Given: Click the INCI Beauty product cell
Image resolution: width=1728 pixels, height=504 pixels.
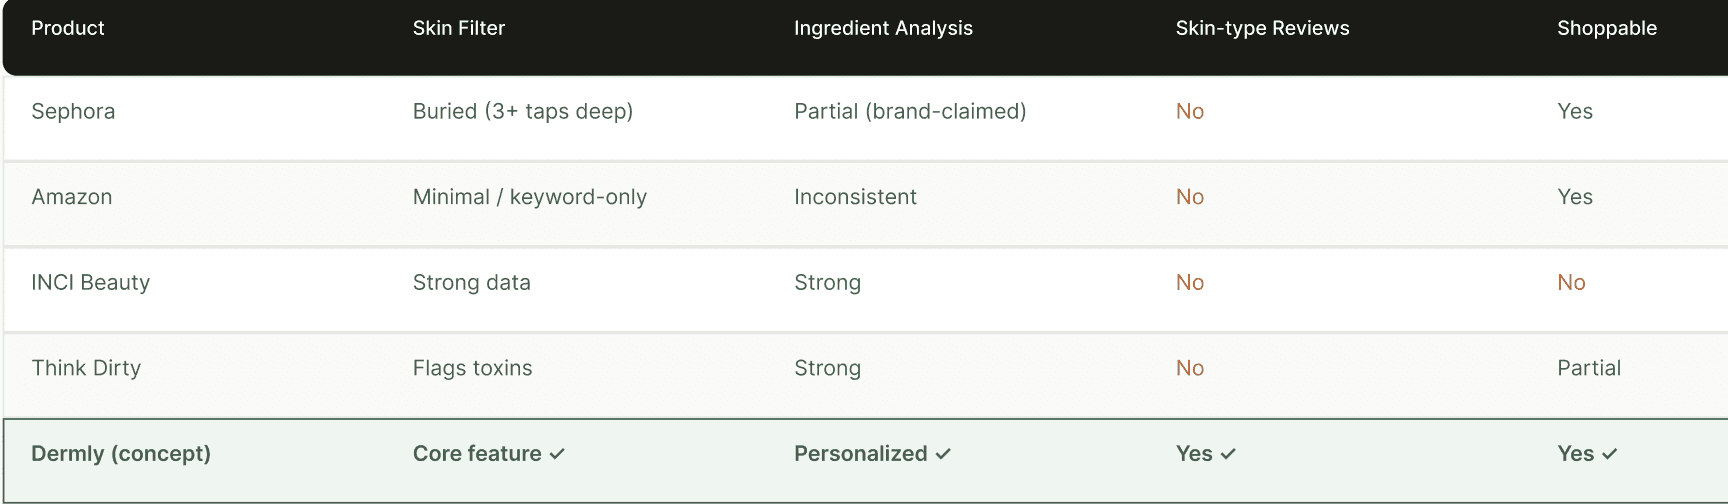Looking at the screenshot, I should (x=91, y=283).
